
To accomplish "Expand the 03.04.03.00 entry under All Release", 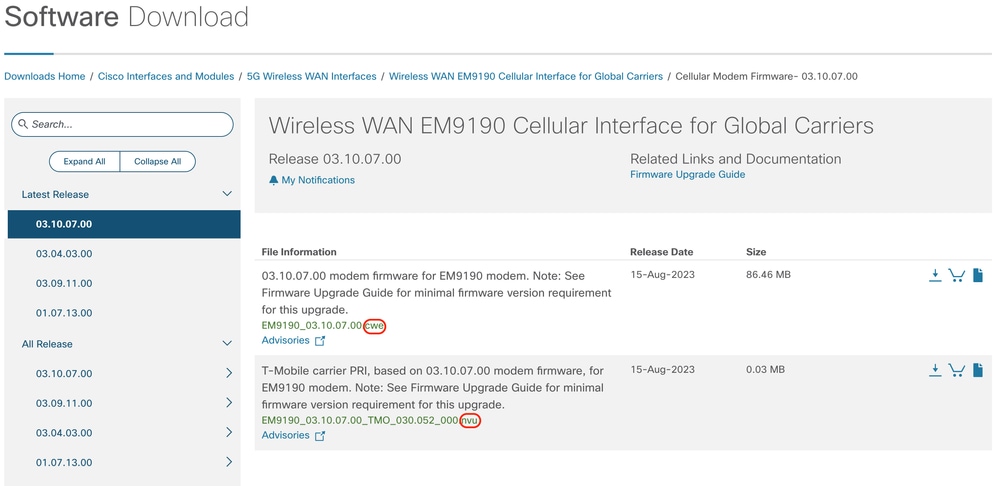I will 229,432.
